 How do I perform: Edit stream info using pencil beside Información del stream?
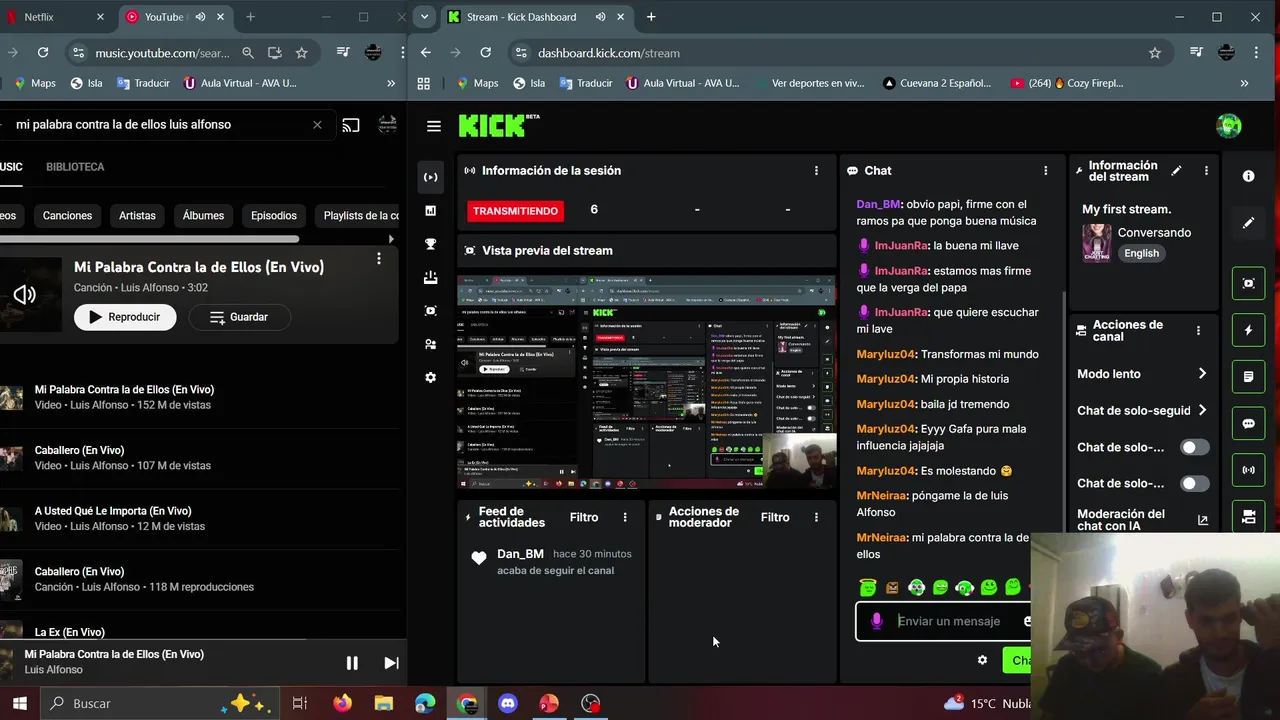(1177, 171)
